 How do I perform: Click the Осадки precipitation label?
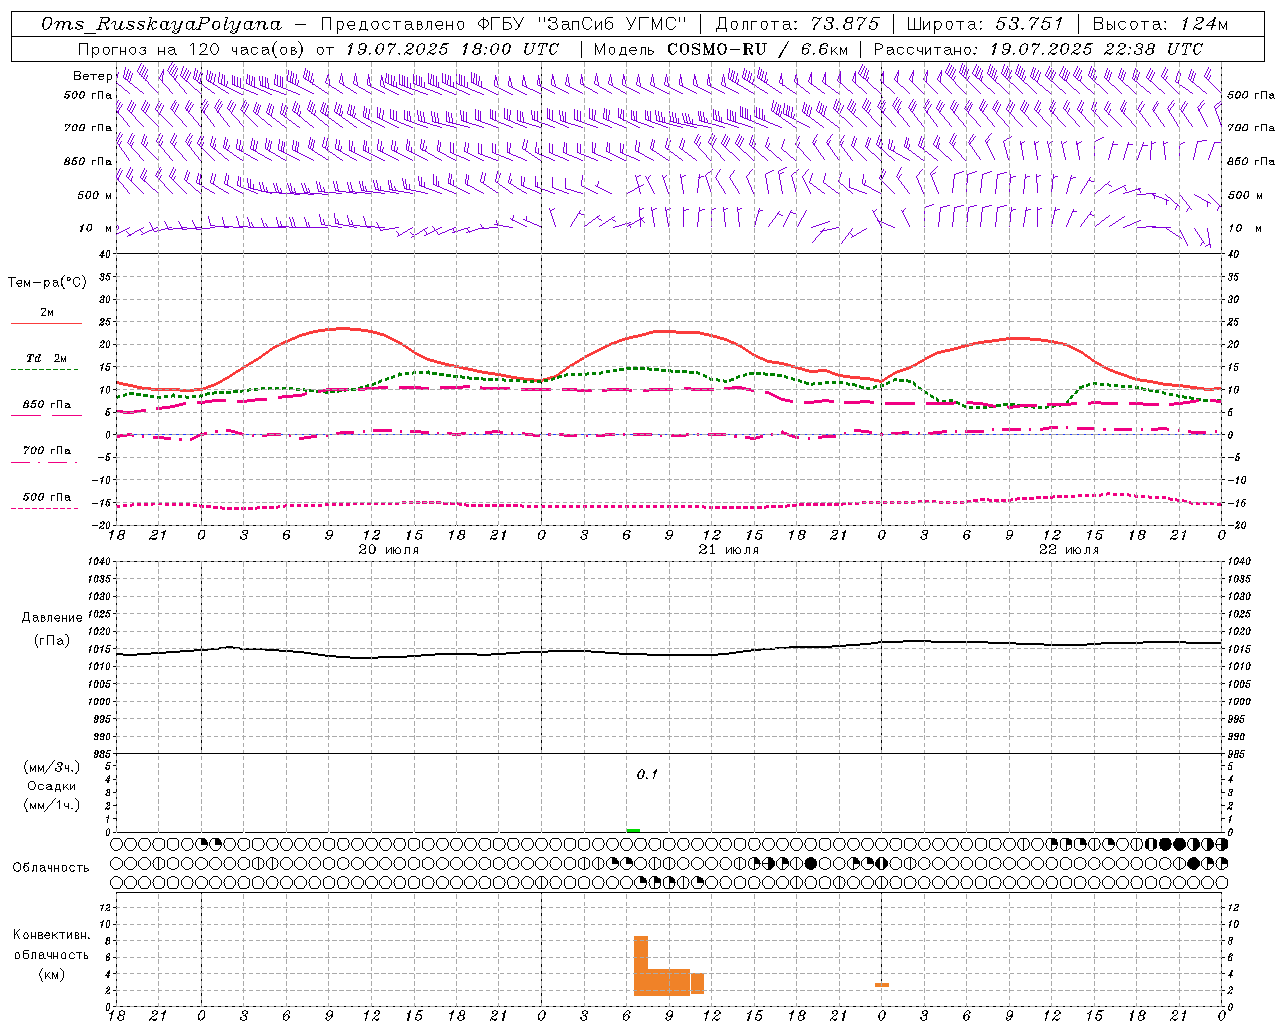tap(52, 786)
